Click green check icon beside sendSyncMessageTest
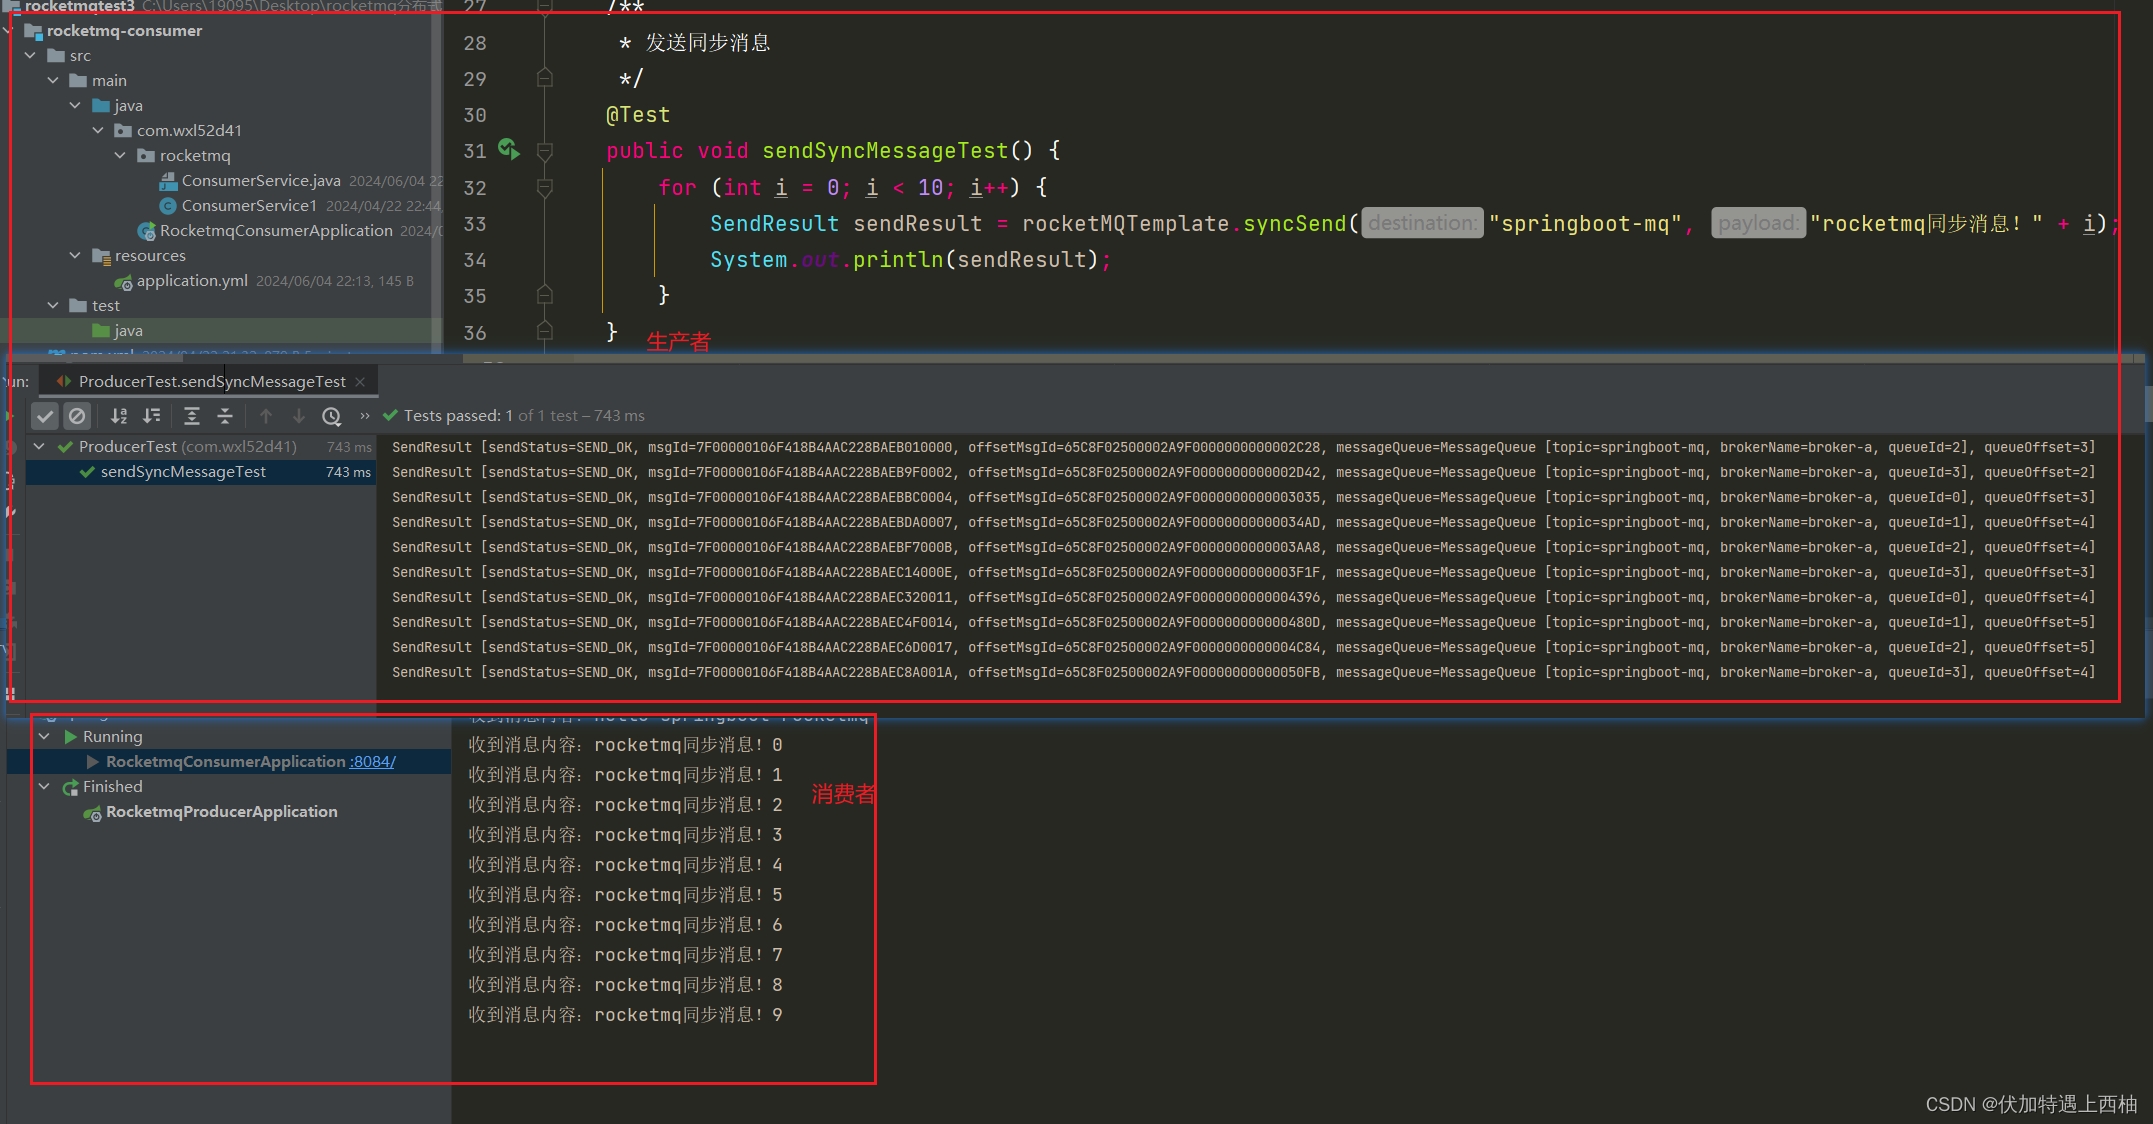Screen dimensions: 2153x1124 (x=88, y=472)
